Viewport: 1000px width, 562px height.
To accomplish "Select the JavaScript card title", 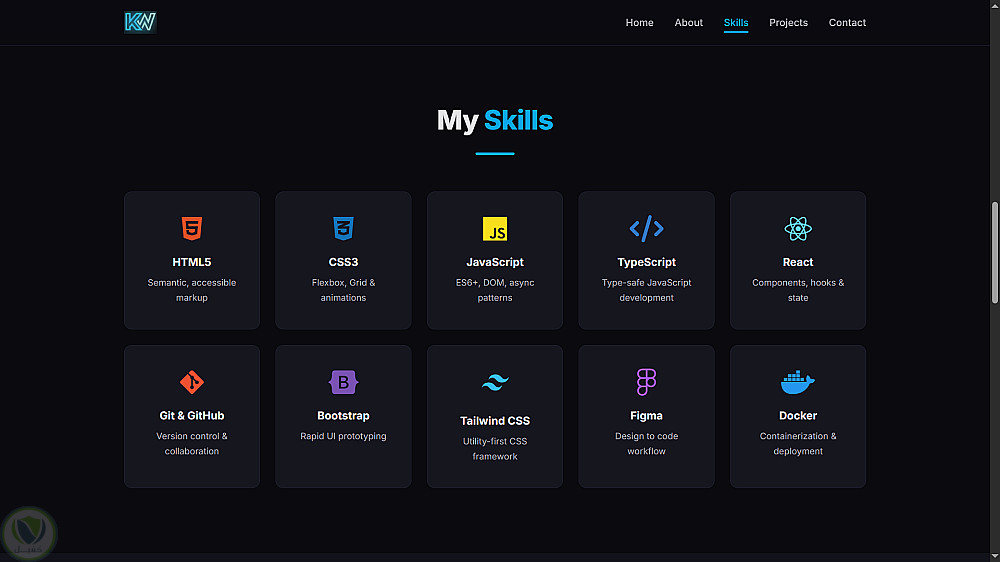I will [495, 262].
